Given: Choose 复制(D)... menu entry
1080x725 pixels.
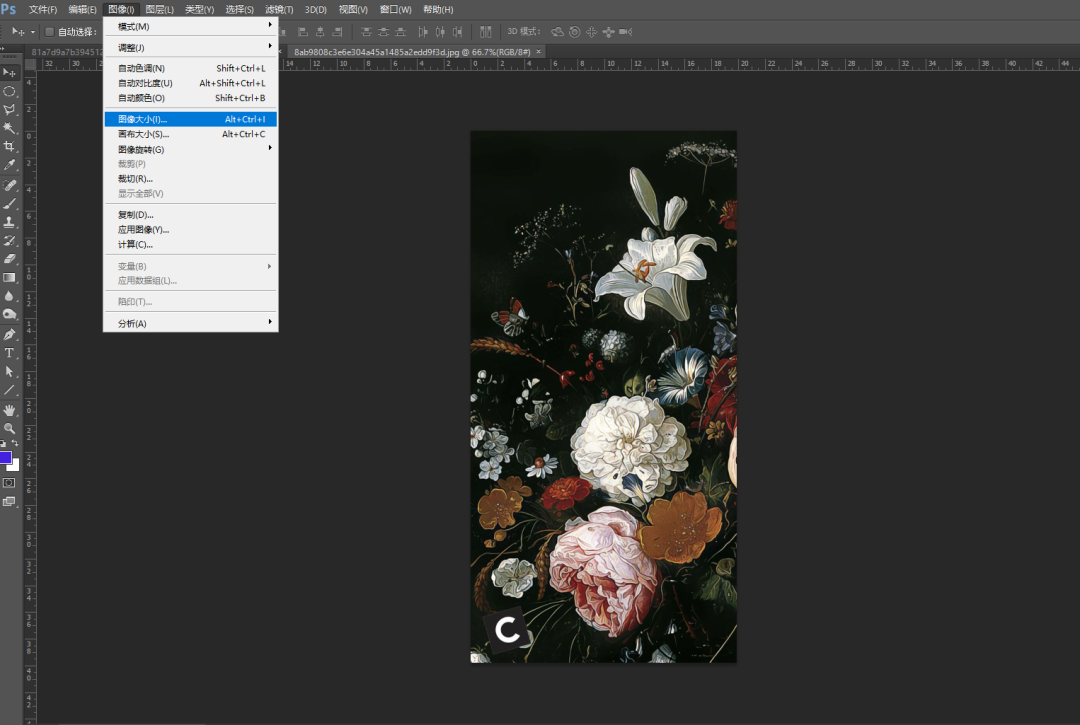Looking at the screenshot, I should point(191,215).
